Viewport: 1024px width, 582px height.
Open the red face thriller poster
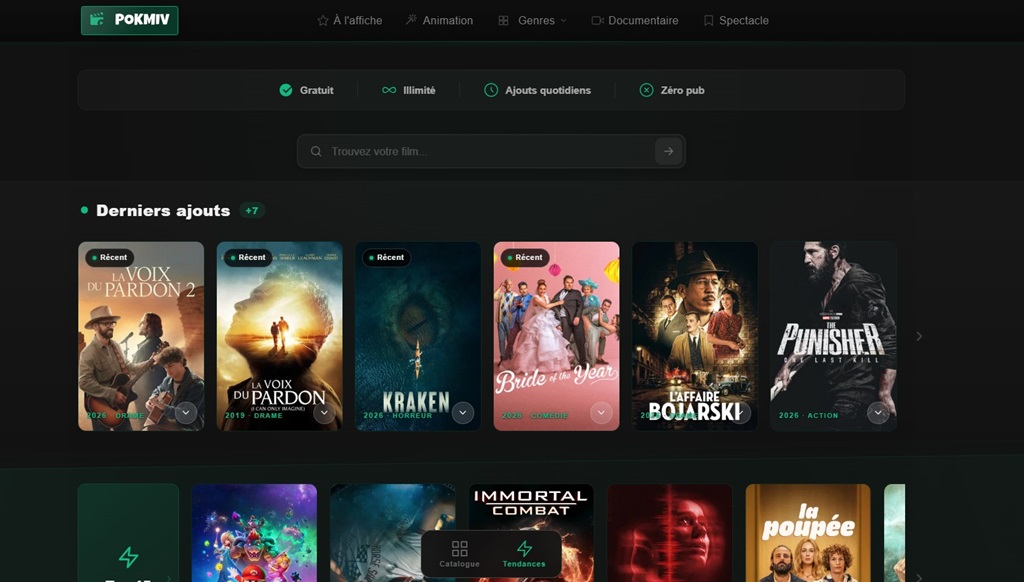669,533
